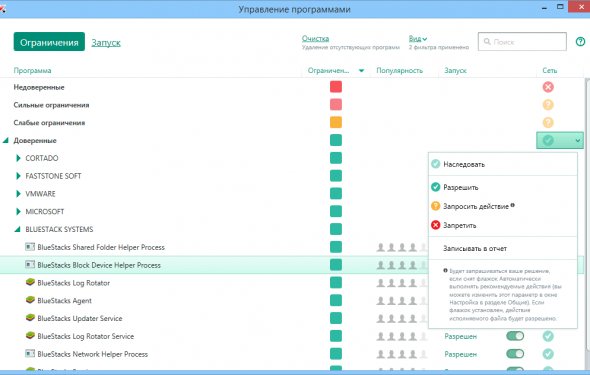Click the network prompt icon for Слабые ограничения
The image size is (590, 375).
(x=548, y=122)
